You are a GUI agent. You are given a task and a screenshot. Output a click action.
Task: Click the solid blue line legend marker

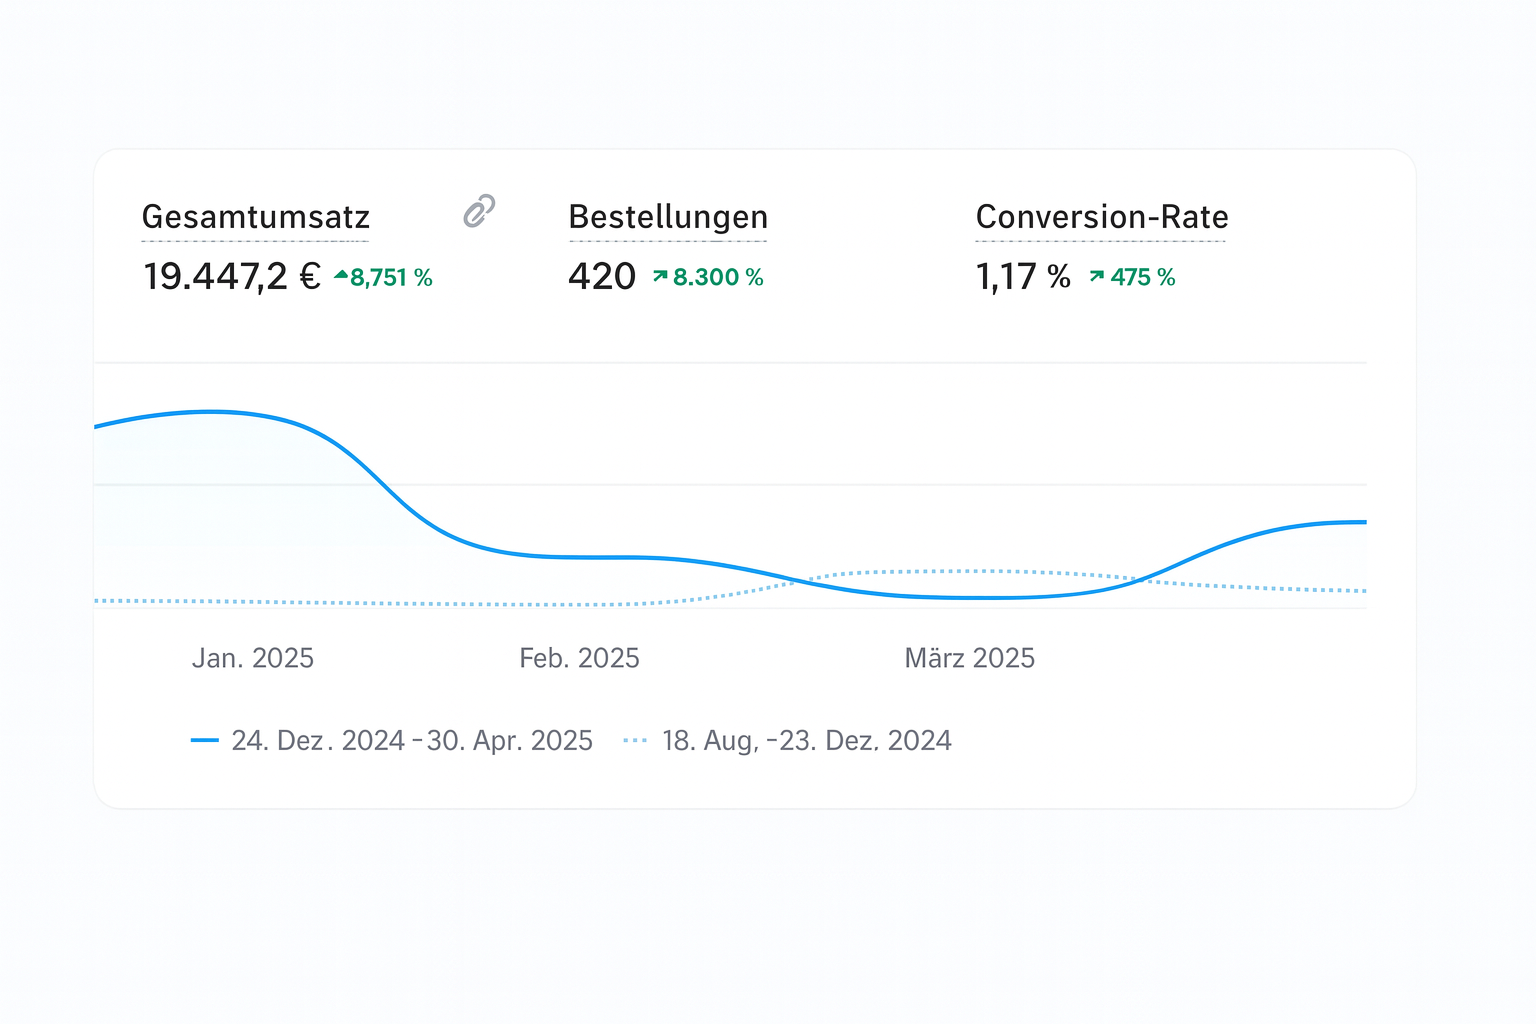coord(205,740)
